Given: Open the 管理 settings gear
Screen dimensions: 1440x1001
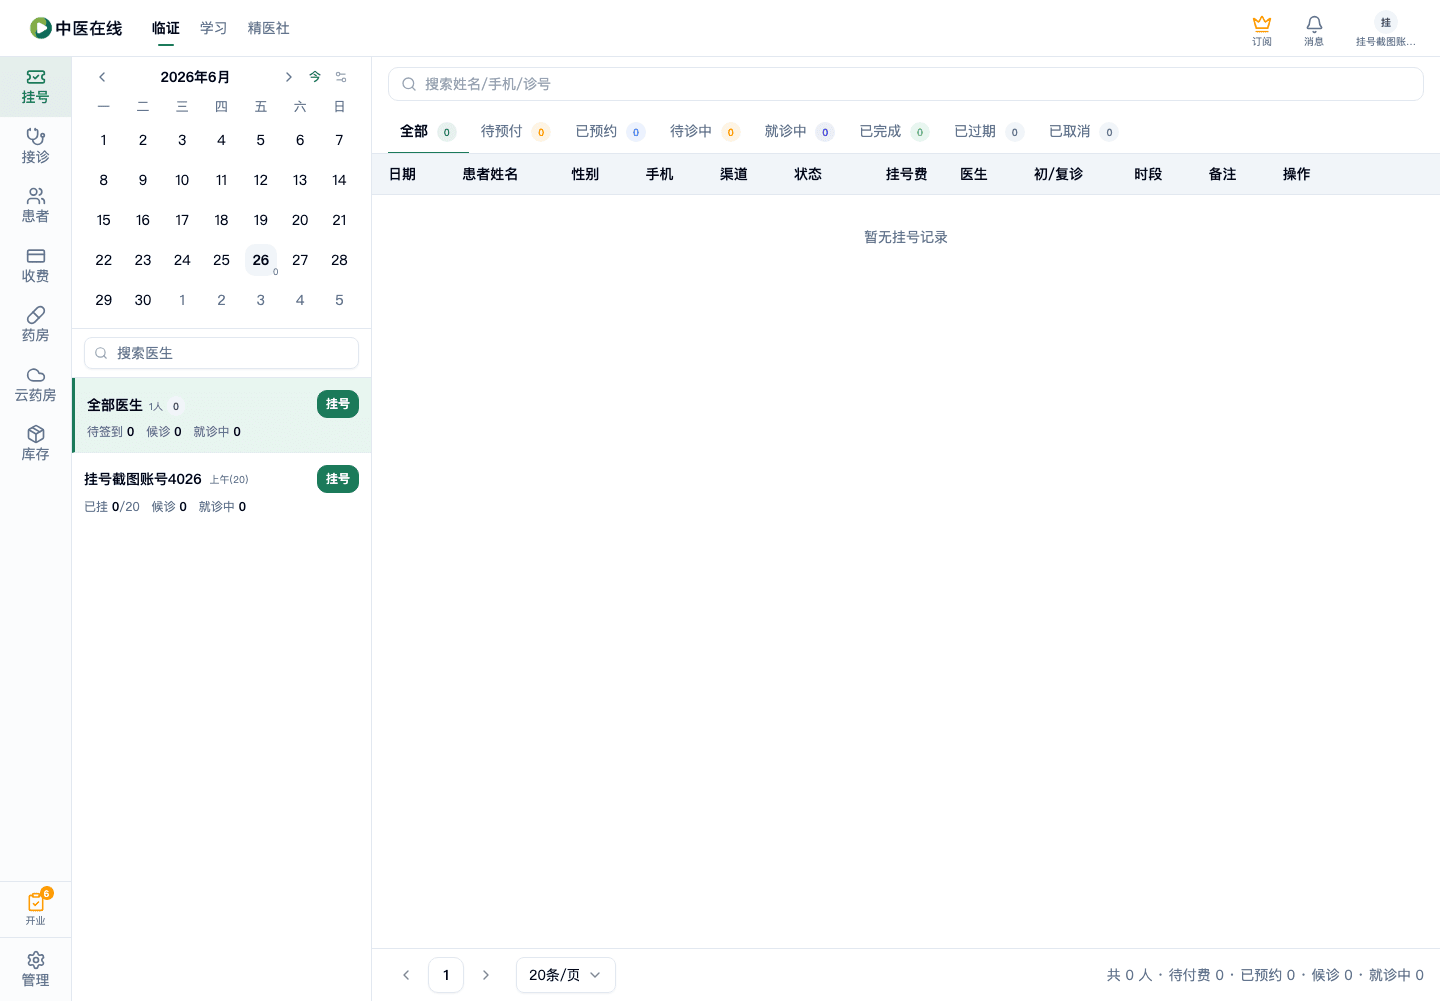Looking at the screenshot, I should point(35,969).
